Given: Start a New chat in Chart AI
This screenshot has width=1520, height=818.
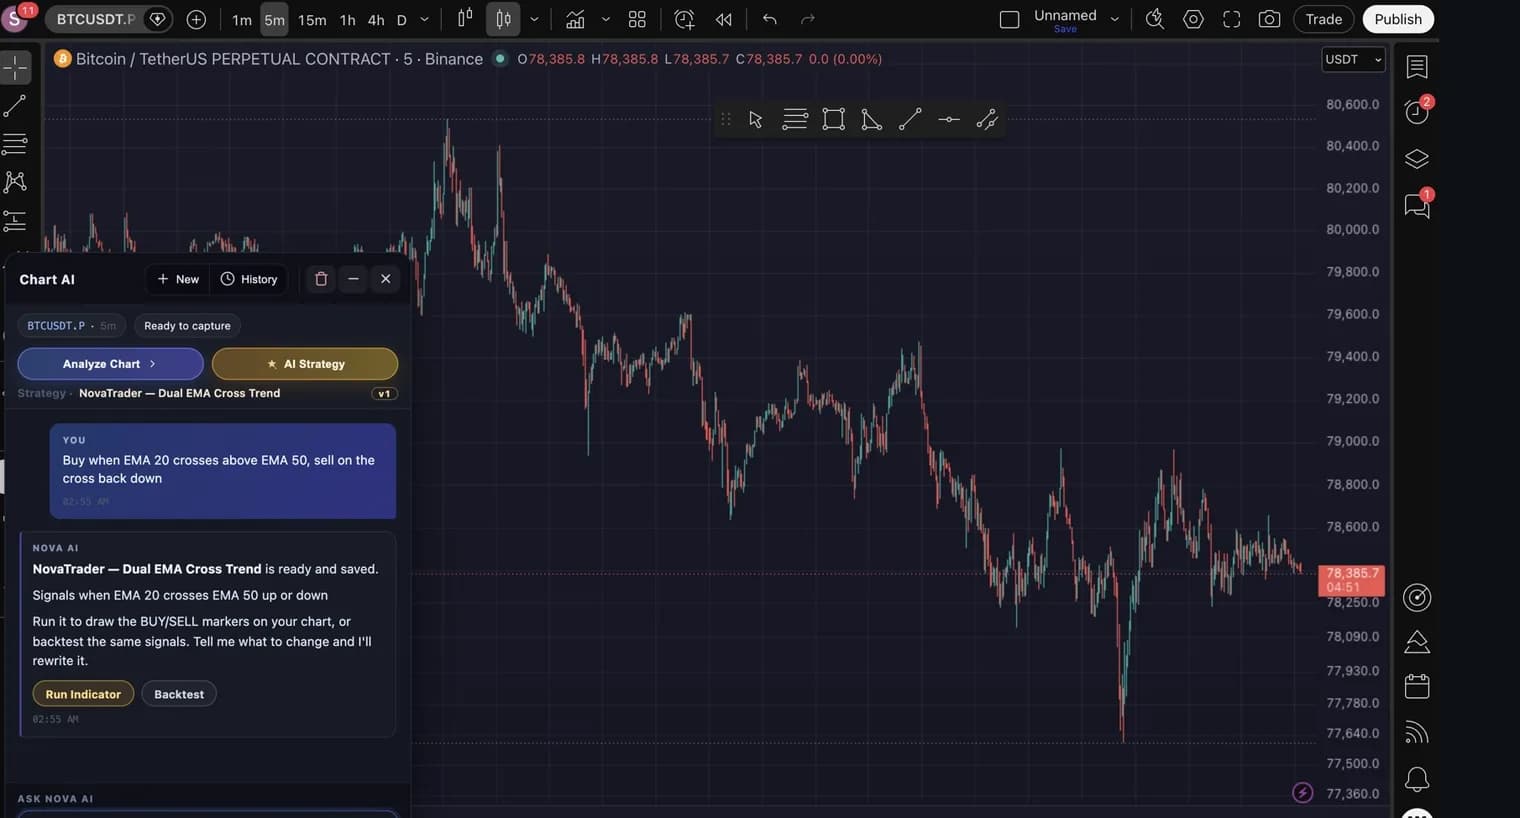Looking at the screenshot, I should pos(178,279).
